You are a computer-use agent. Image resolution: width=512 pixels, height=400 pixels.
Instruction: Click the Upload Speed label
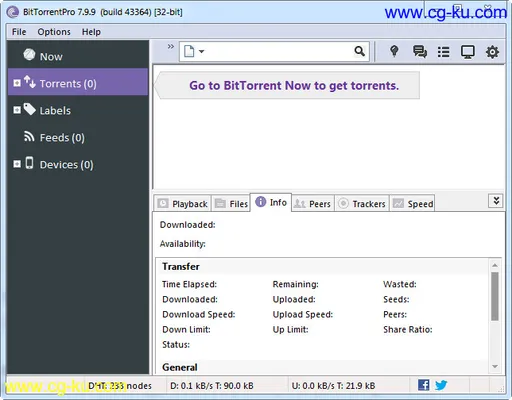point(303,315)
